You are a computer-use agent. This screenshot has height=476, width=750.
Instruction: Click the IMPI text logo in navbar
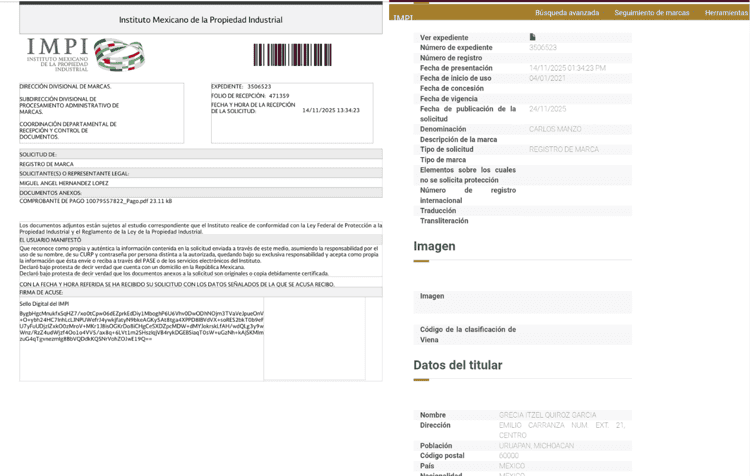[403, 17]
